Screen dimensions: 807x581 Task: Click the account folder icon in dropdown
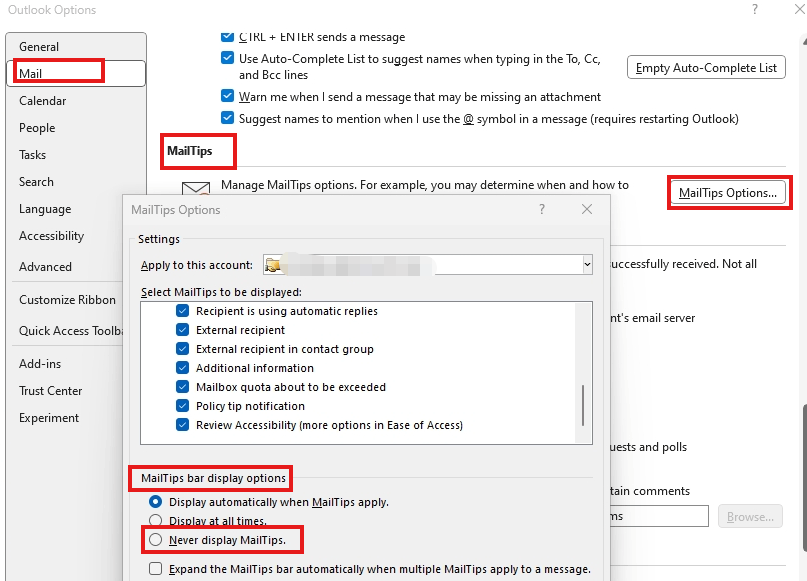[272, 265]
